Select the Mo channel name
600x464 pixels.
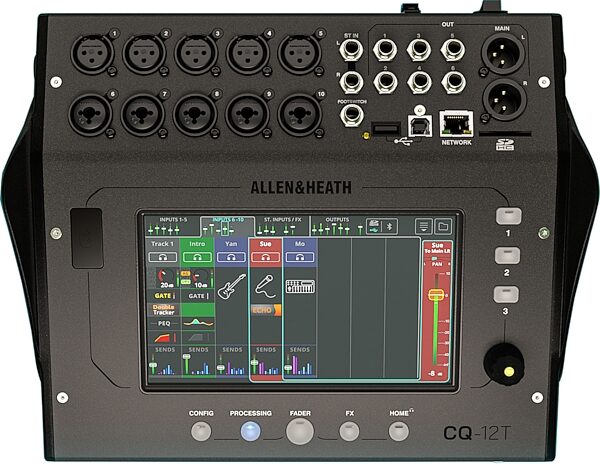300,244
